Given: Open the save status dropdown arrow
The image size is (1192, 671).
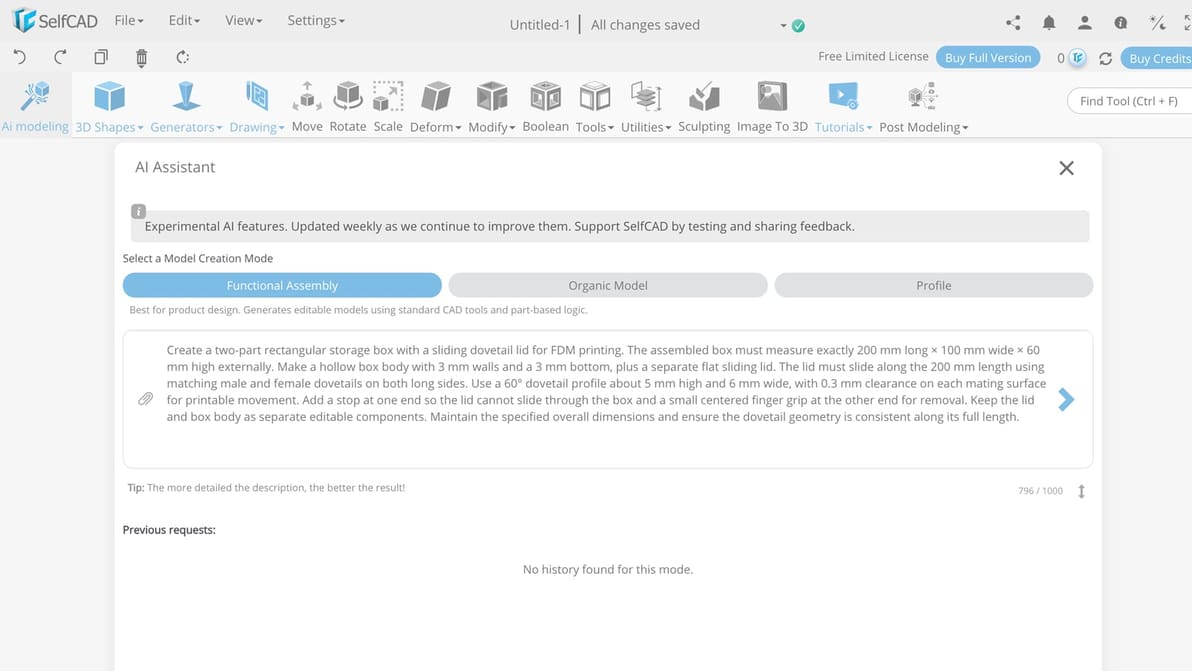Looking at the screenshot, I should coord(783,26).
